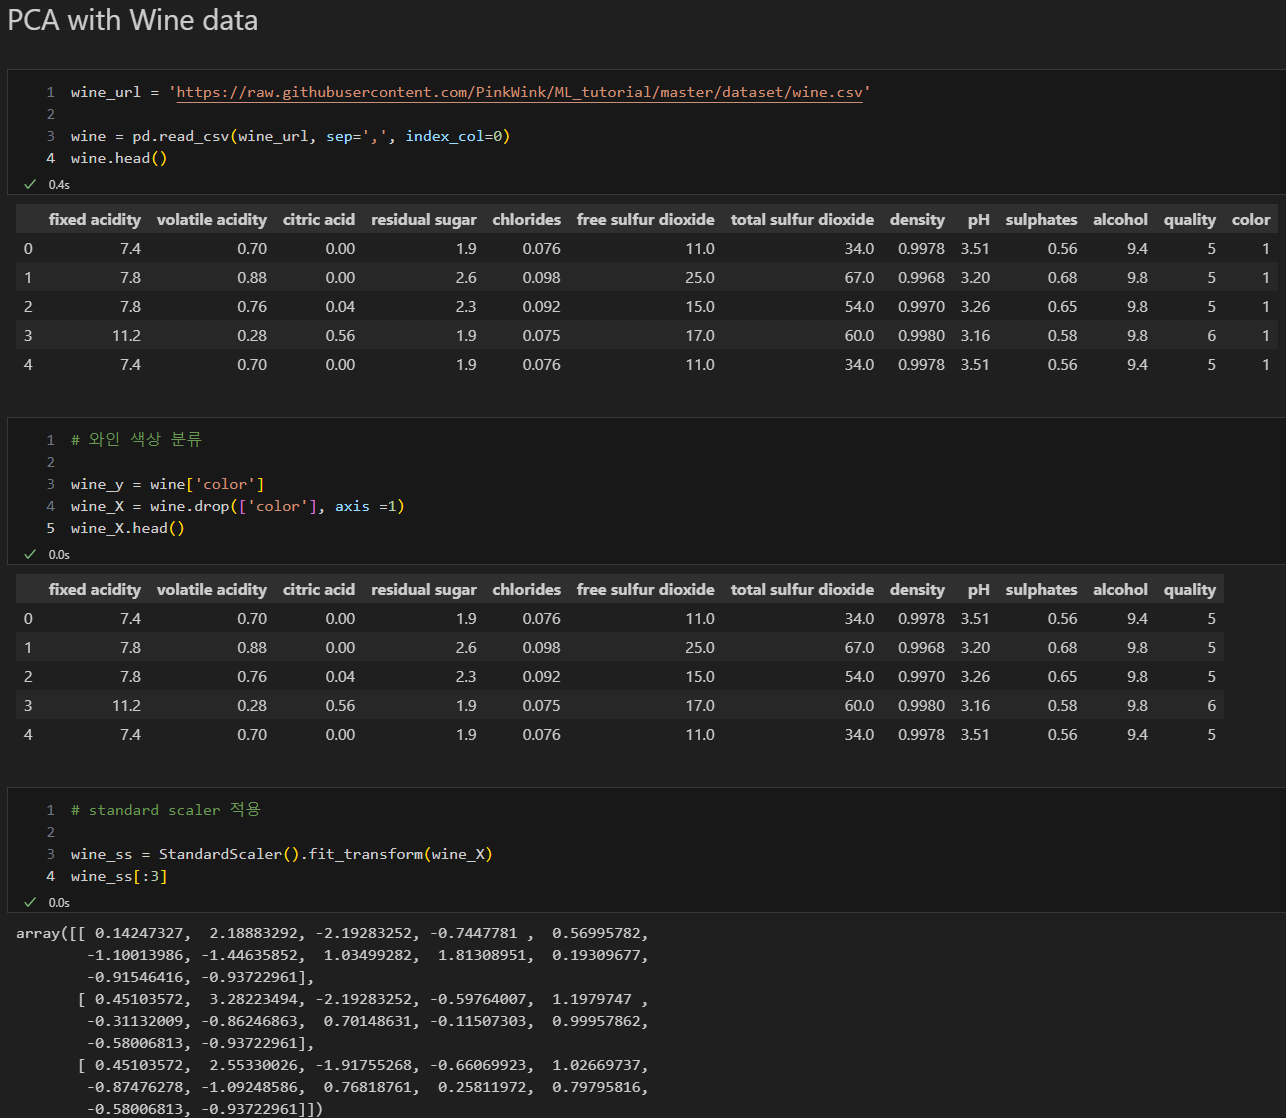Click the 'PCA with Wine data' heading

[133, 20]
